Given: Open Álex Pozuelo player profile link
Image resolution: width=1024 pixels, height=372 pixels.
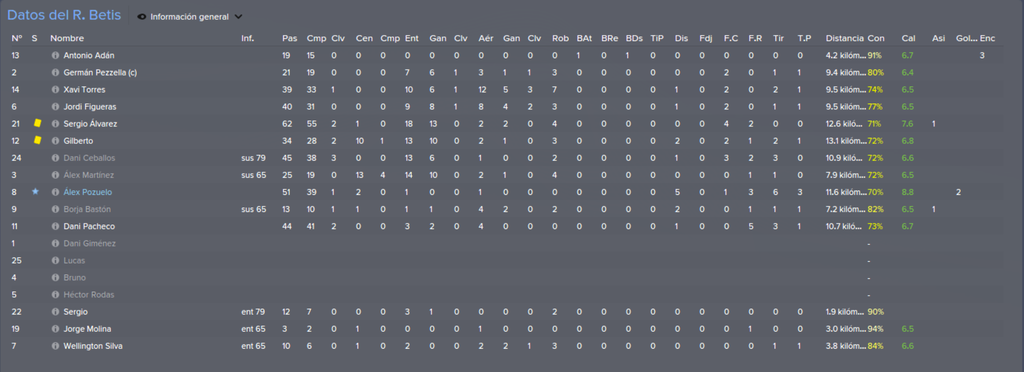Looking at the screenshot, I should (x=87, y=192).
